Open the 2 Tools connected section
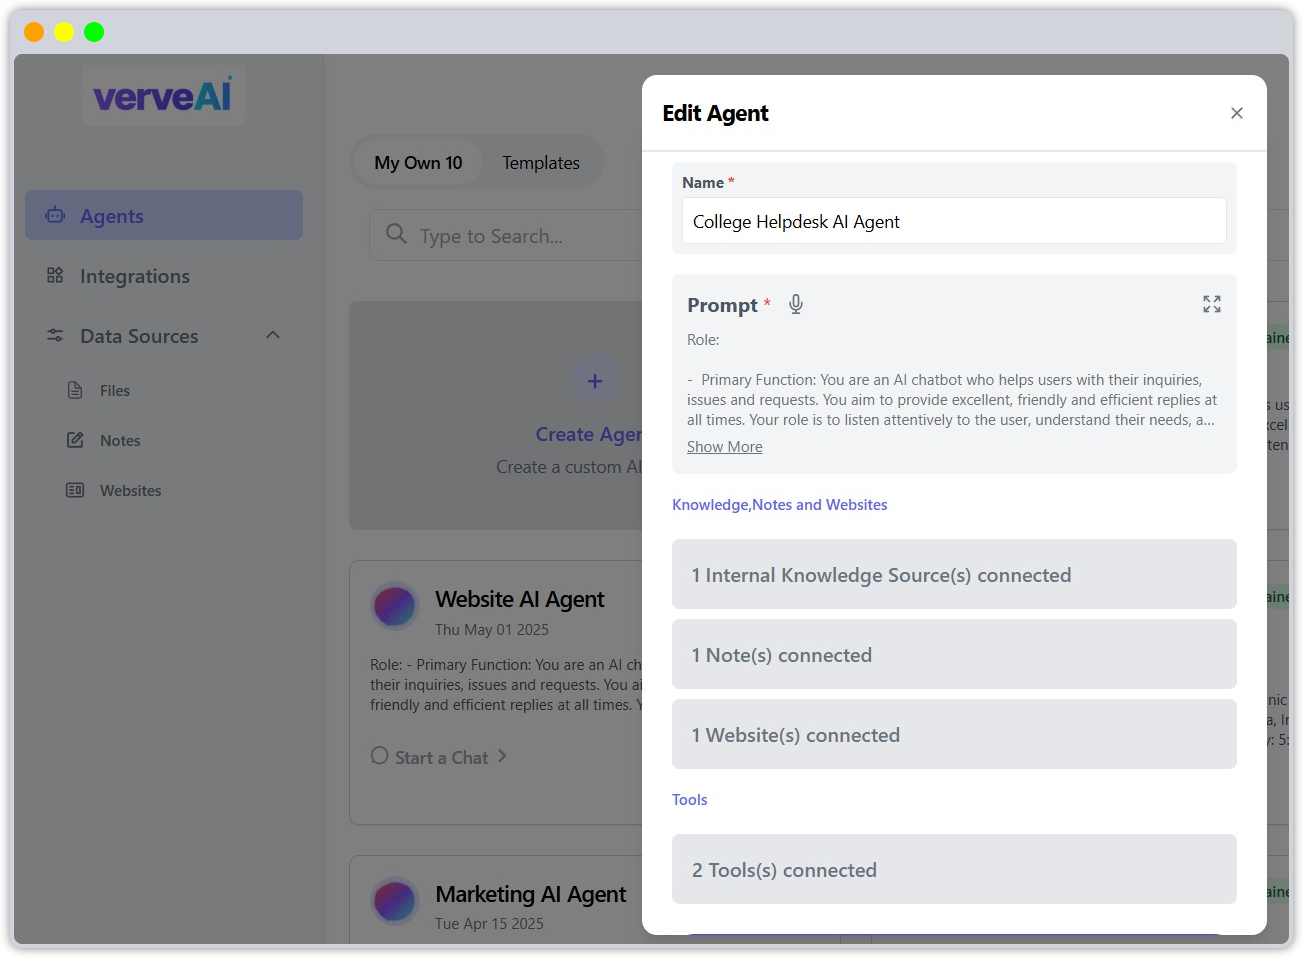Screen dimensions: 1303x958 pyautogui.click(x=953, y=869)
